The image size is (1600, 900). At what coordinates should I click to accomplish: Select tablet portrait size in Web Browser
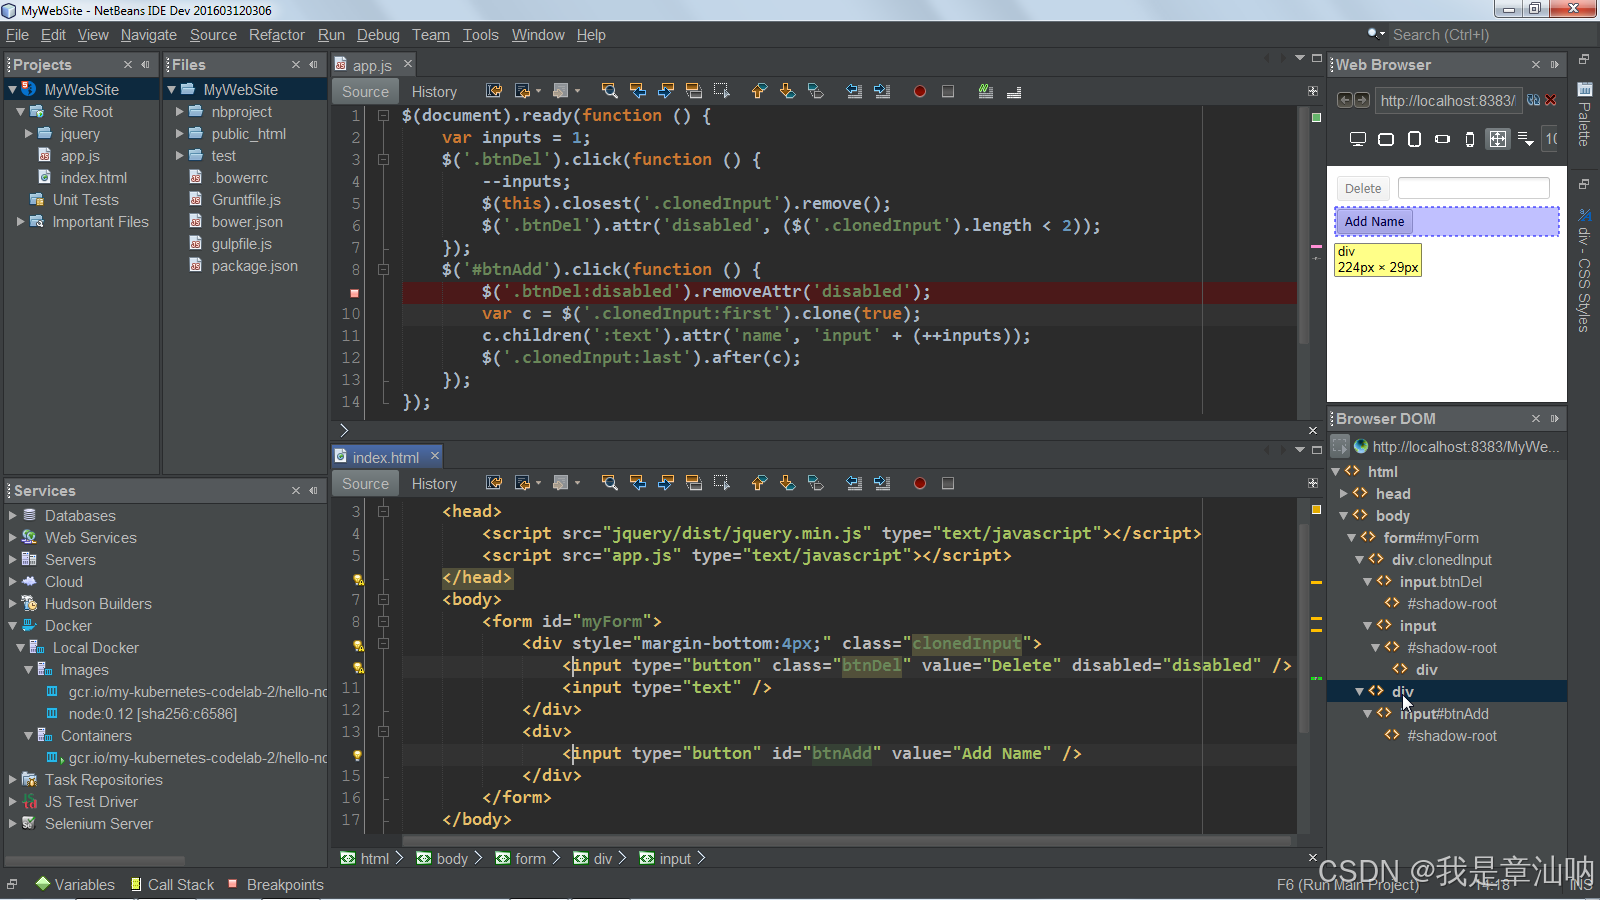(1413, 139)
